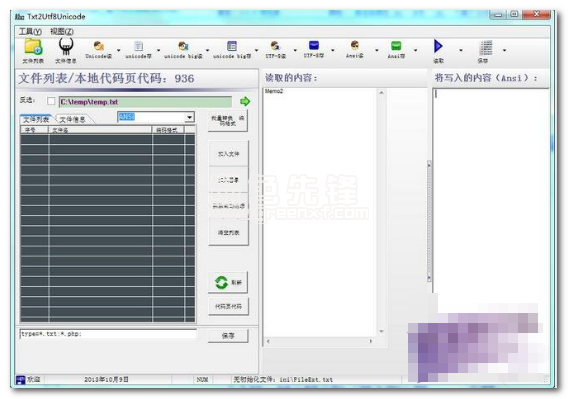
Task: Click the green Ansi save toolbar icon
Action: pos(396,46)
